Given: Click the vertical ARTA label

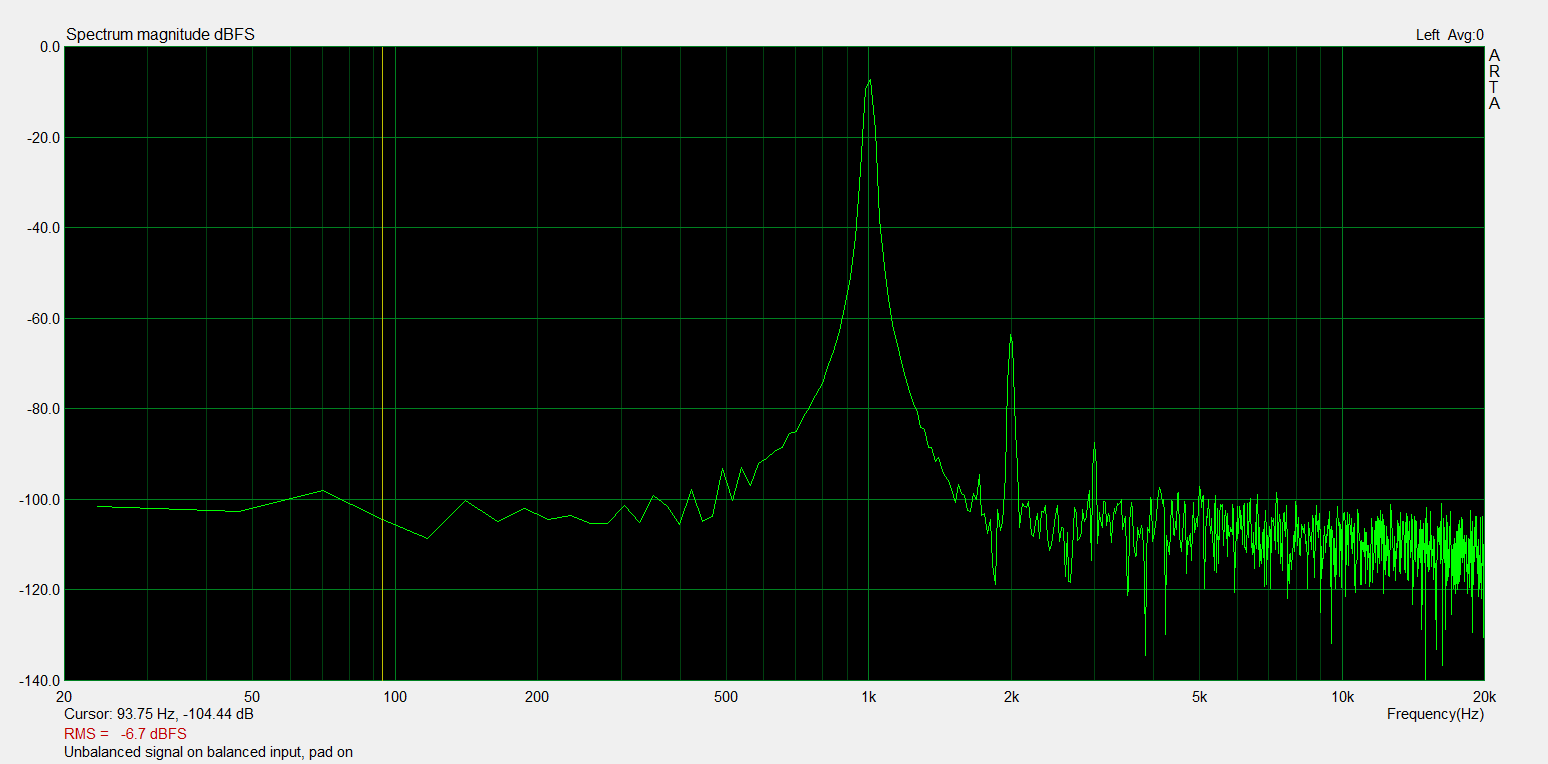Looking at the screenshot, I should [1494, 79].
